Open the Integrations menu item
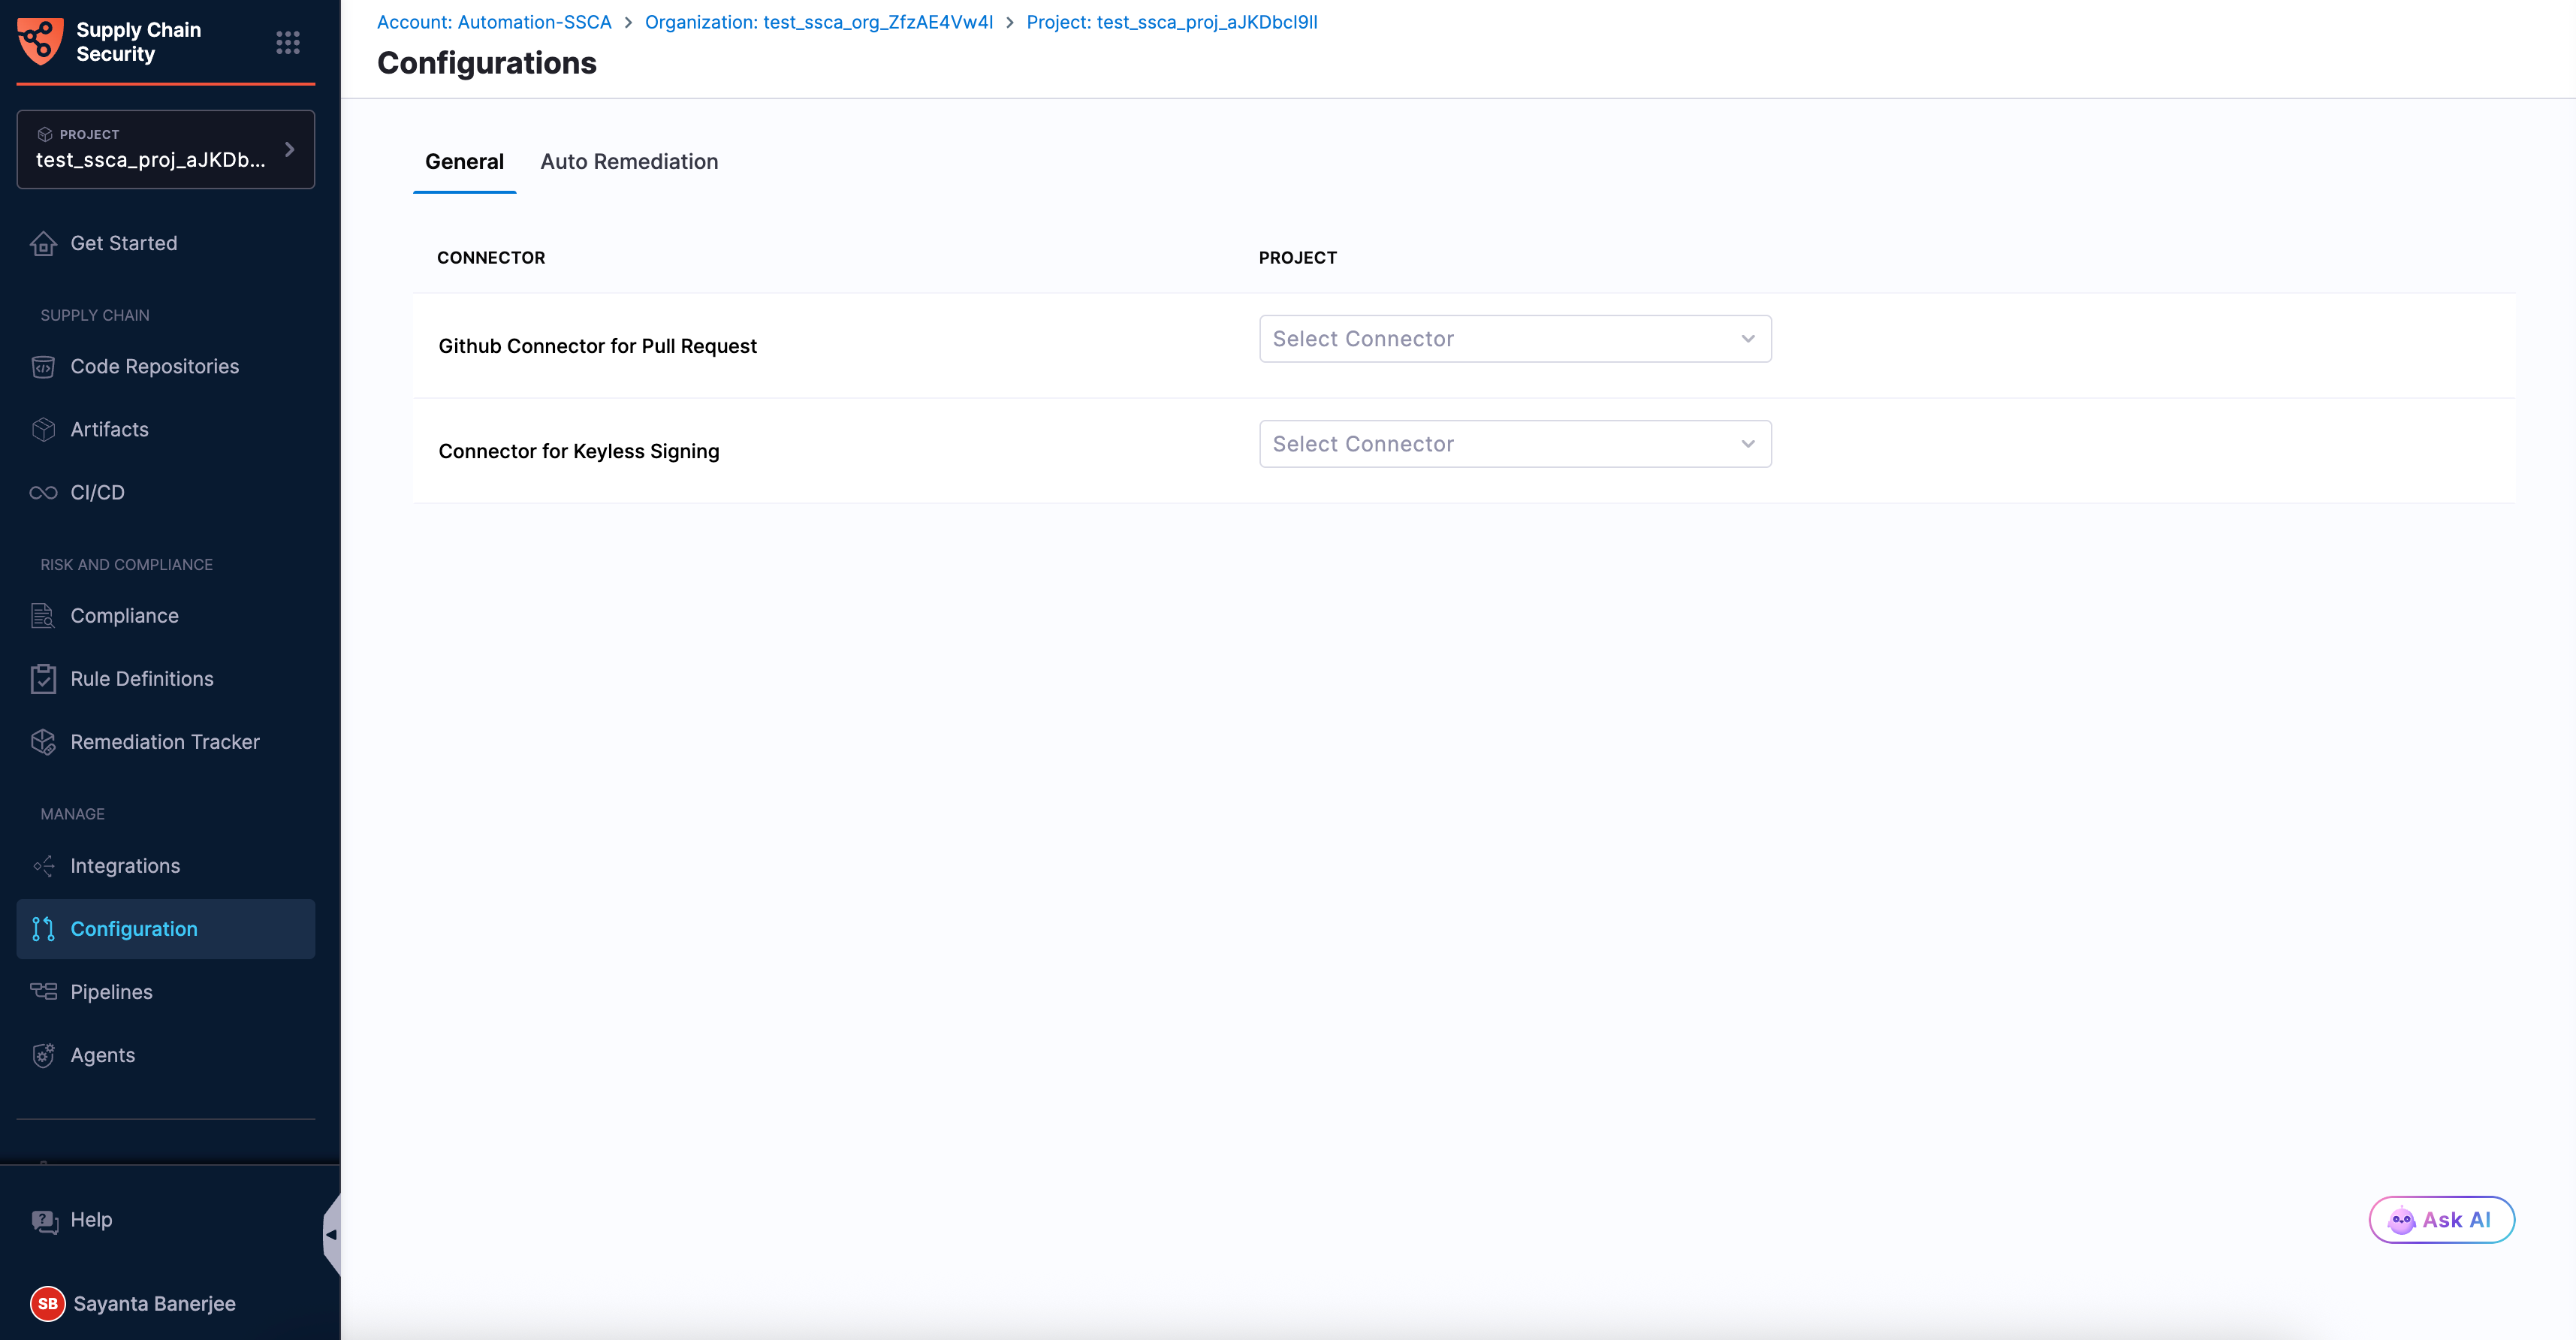This screenshot has height=1340, width=2576. pos(125,866)
